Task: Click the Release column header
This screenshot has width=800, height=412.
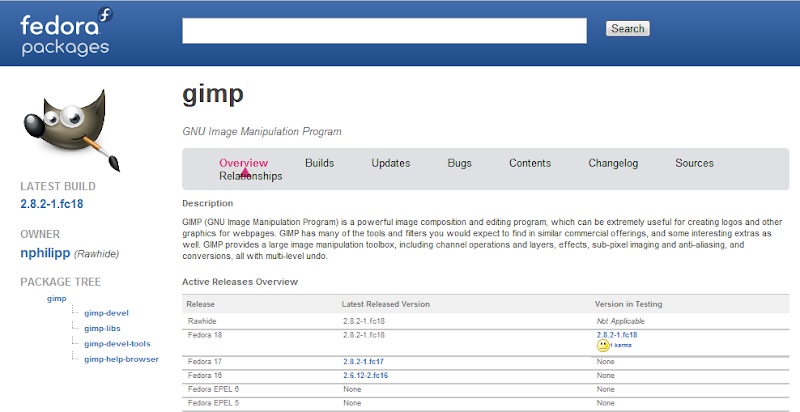Action: (x=201, y=304)
